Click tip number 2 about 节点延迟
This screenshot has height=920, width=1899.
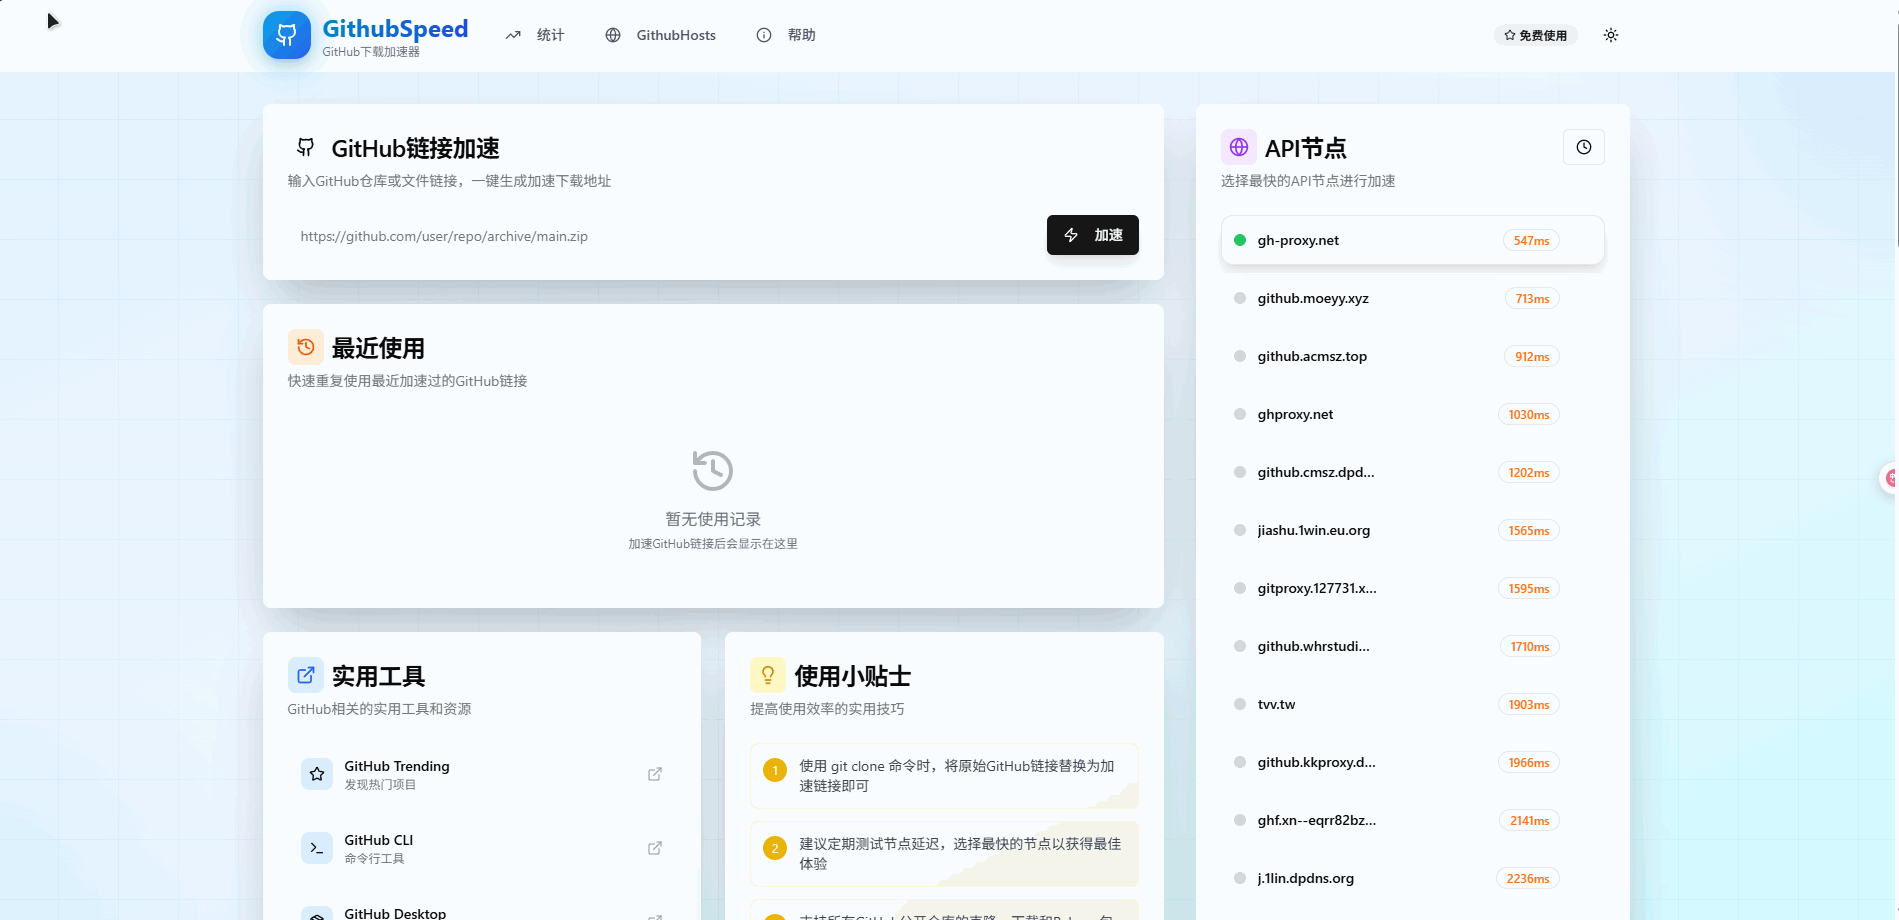pyautogui.click(x=944, y=854)
